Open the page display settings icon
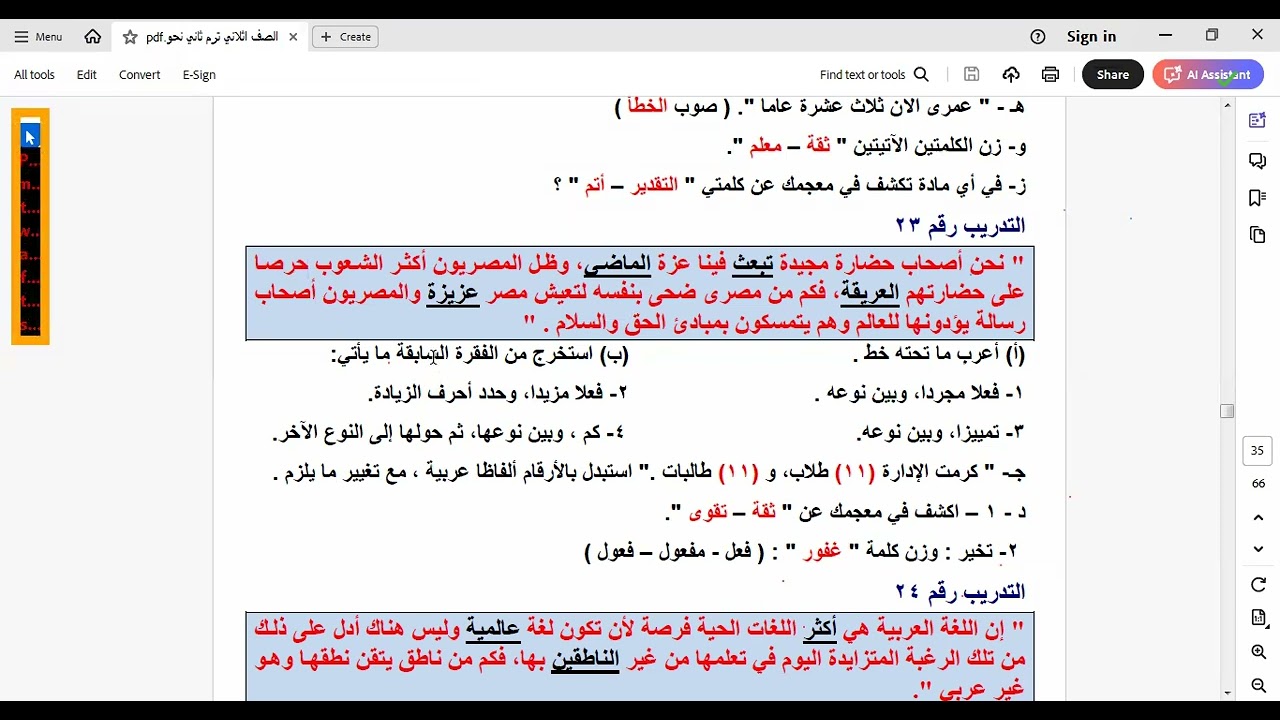Viewport: 1280px width, 720px height. [1258, 618]
